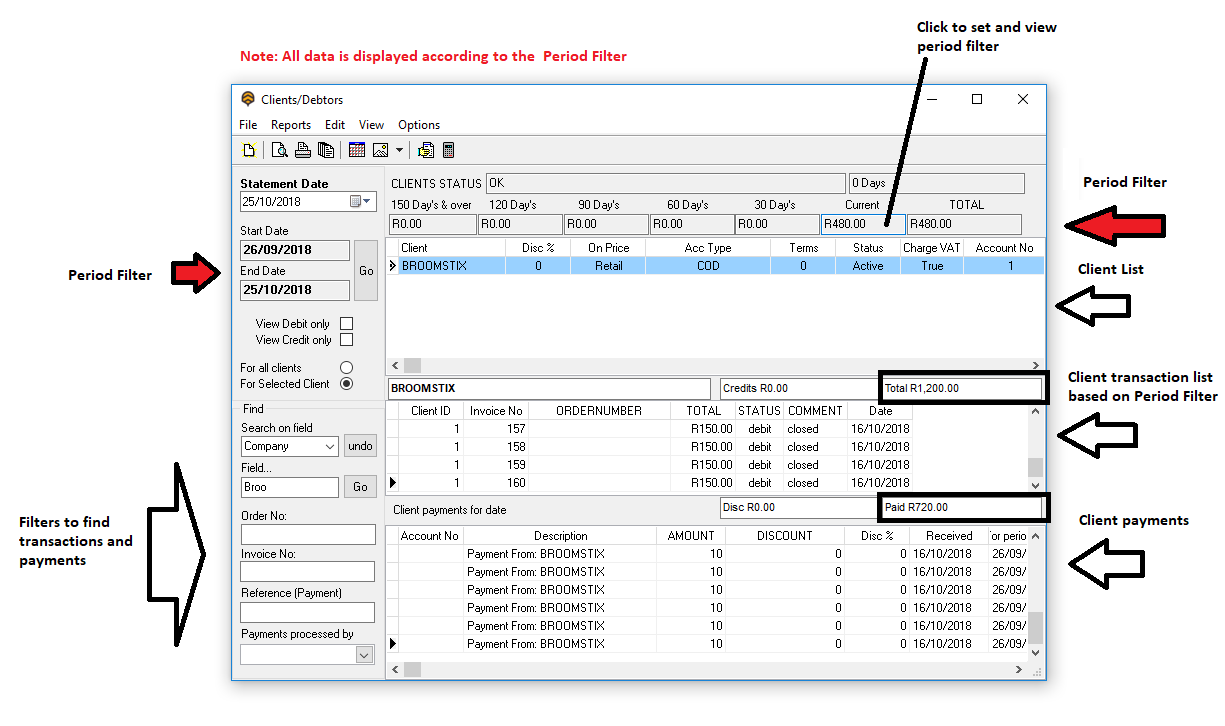This screenshot has width=1225, height=726.
Task: Enable the View Debit only checkbox
Action: pyautogui.click(x=346, y=324)
